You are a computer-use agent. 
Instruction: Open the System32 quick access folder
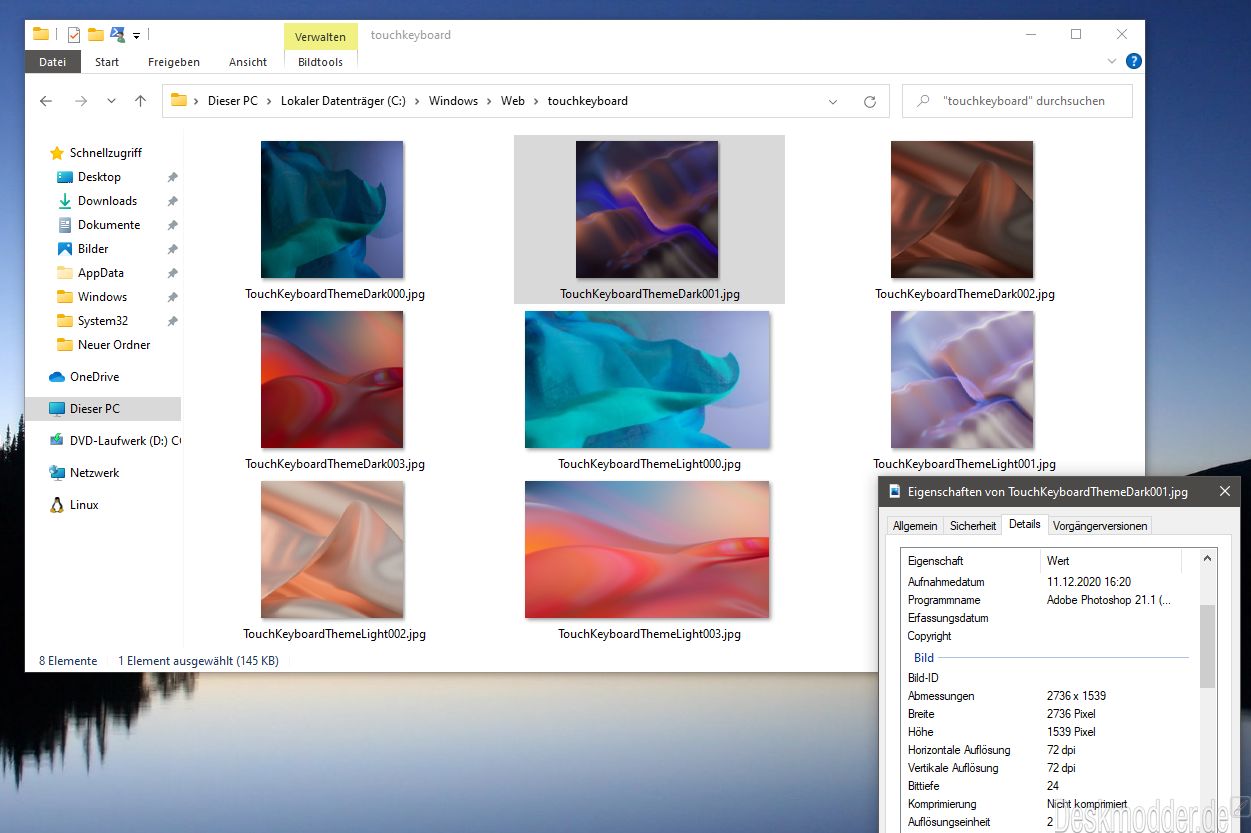point(103,321)
